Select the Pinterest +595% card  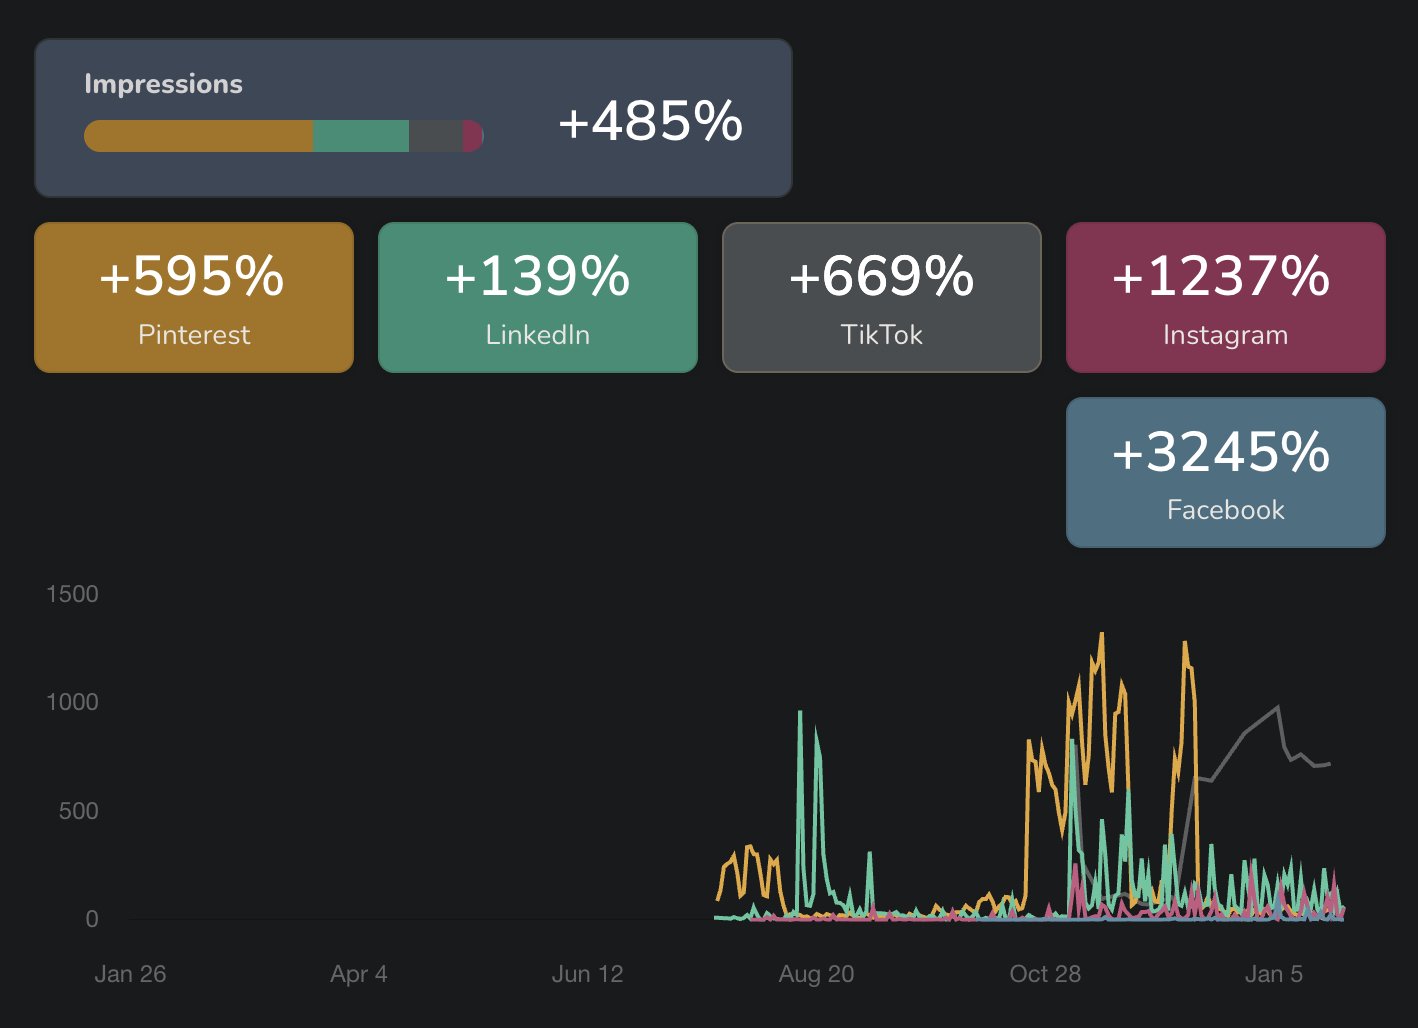194,297
